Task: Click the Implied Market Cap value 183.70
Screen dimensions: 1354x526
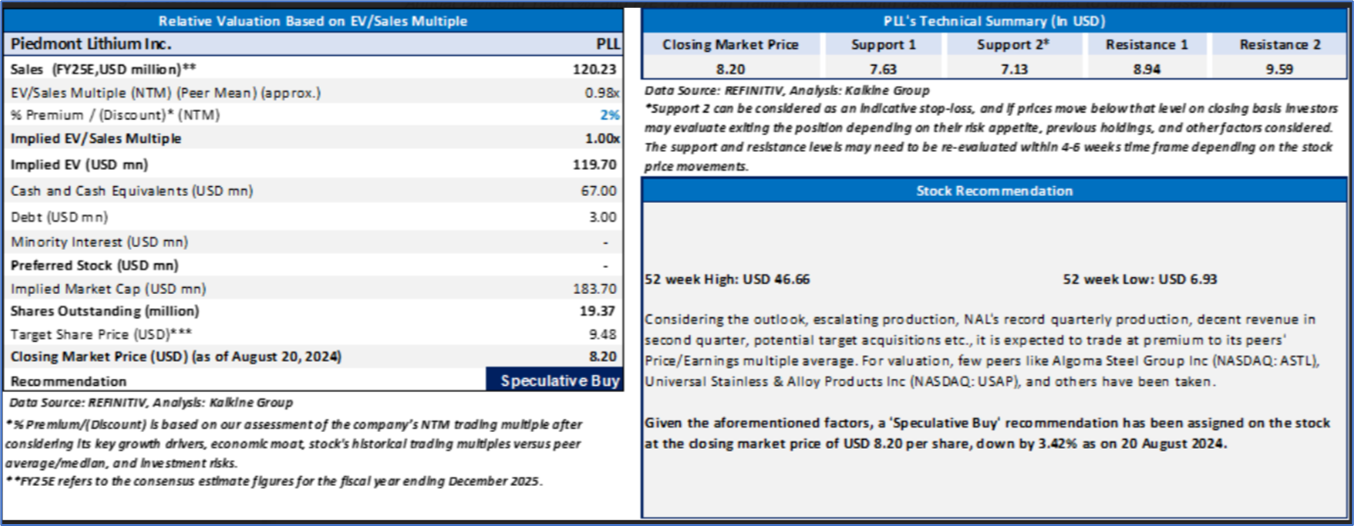Action: tap(599, 288)
